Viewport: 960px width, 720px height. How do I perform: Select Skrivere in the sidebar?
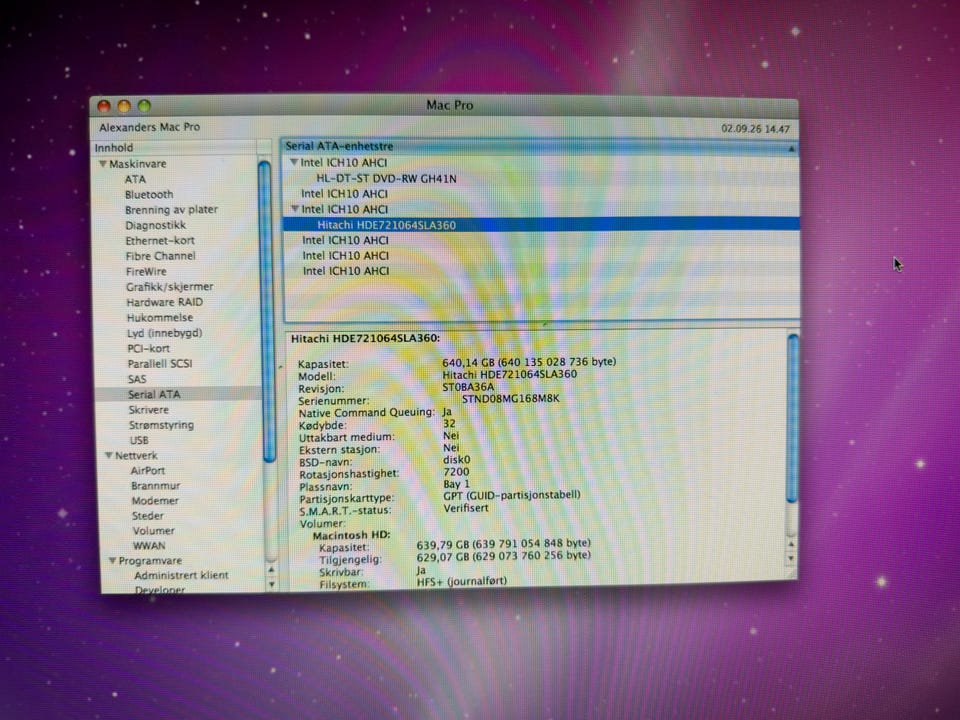149,410
